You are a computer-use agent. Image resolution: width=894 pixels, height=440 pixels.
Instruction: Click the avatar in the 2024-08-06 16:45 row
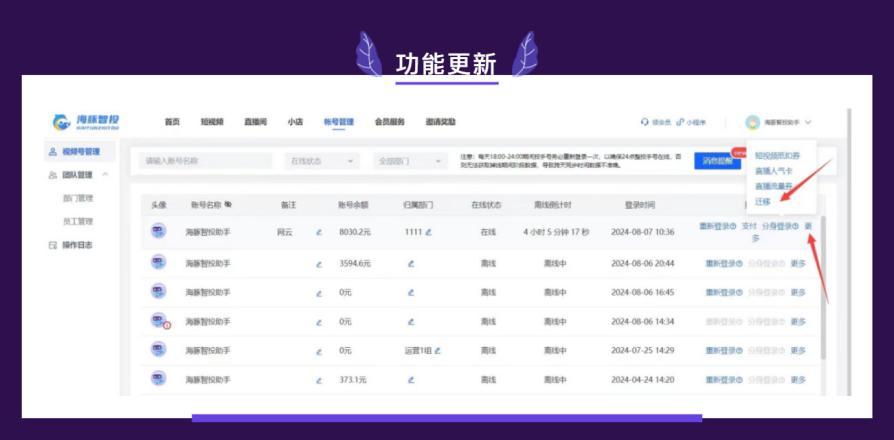pos(159,291)
